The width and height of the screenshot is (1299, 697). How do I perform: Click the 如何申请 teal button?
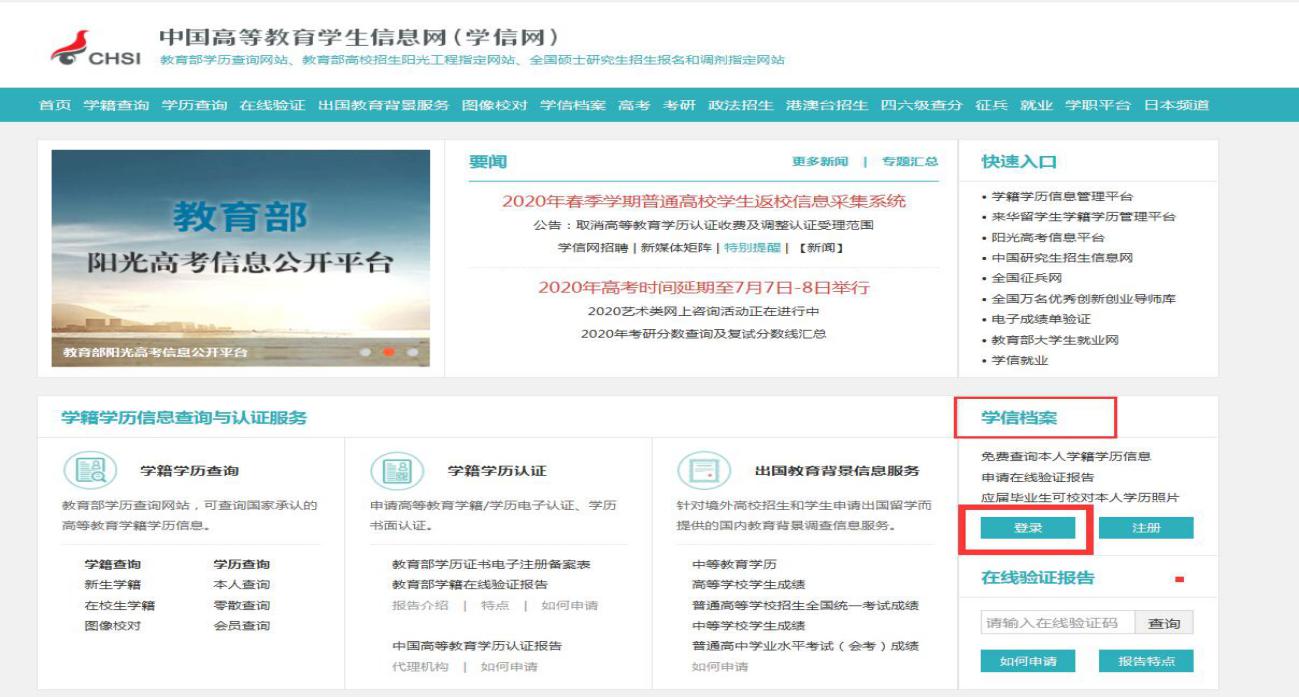point(1027,661)
